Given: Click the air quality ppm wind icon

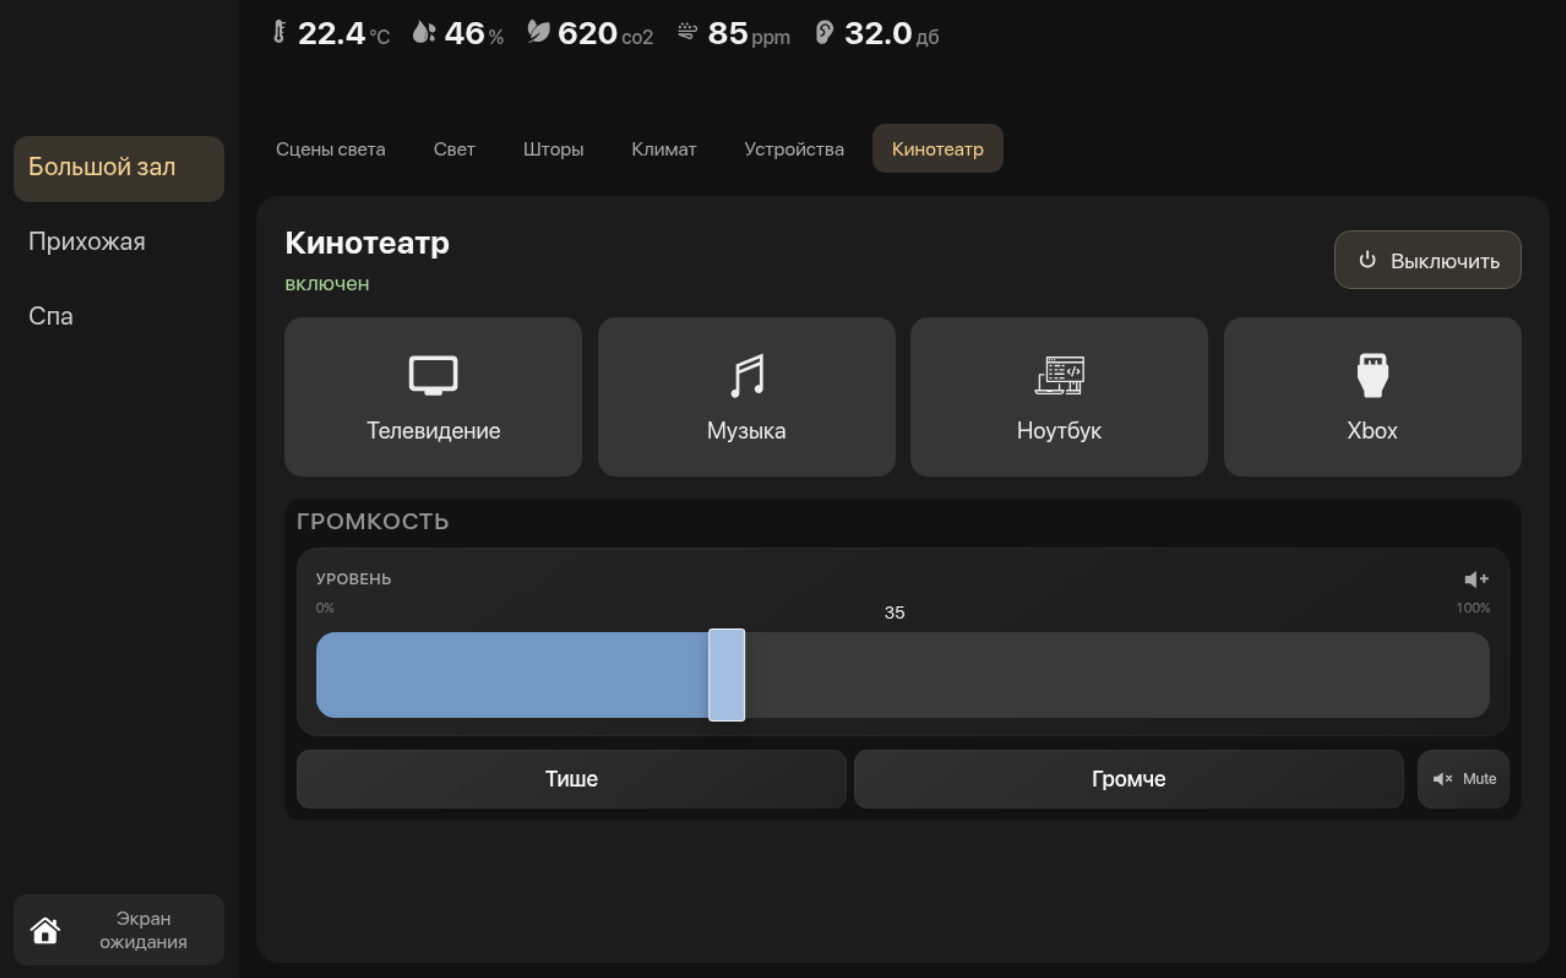Looking at the screenshot, I should tap(687, 32).
